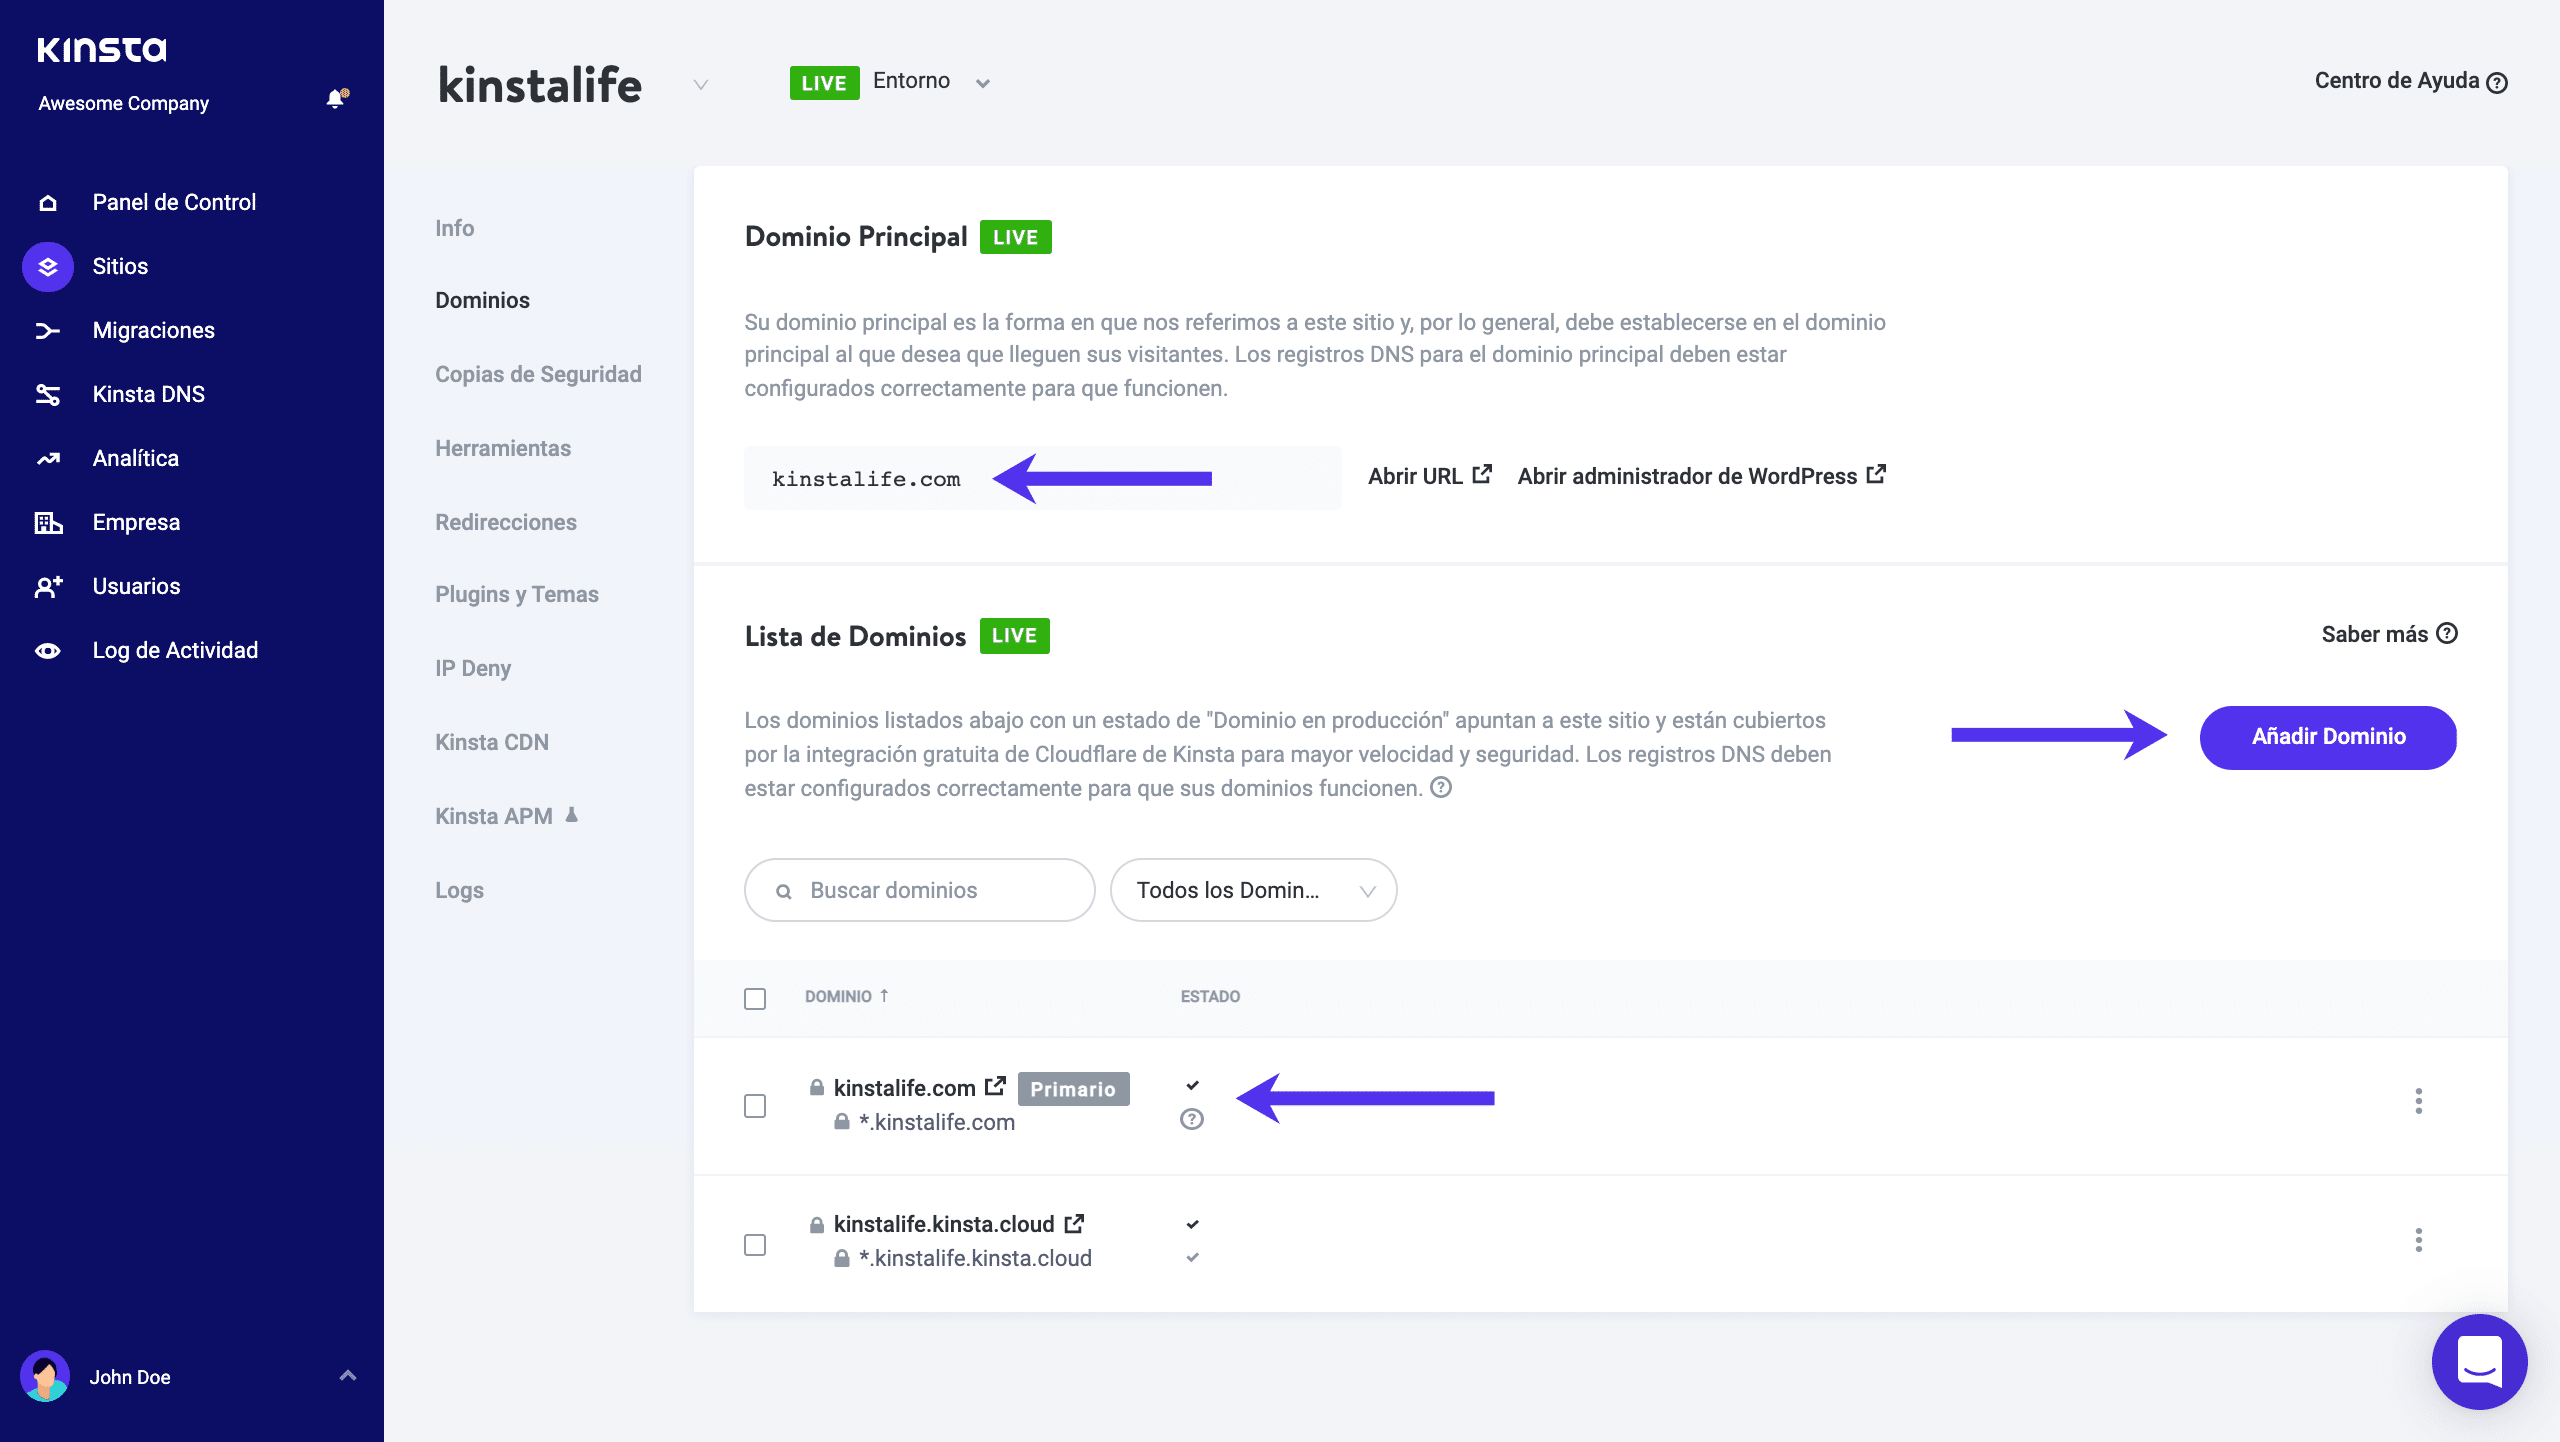This screenshot has height=1442, width=2560.
Task: Go to Copias de Seguridad tab
Action: coord(538,374)
